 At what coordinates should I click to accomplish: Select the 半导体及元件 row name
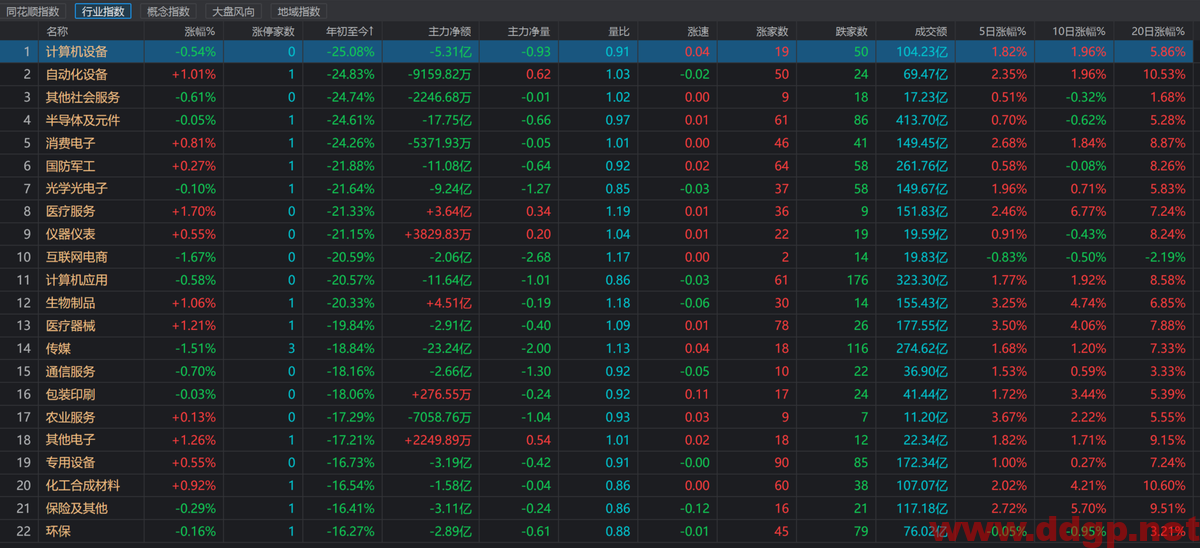click(82, 120)
